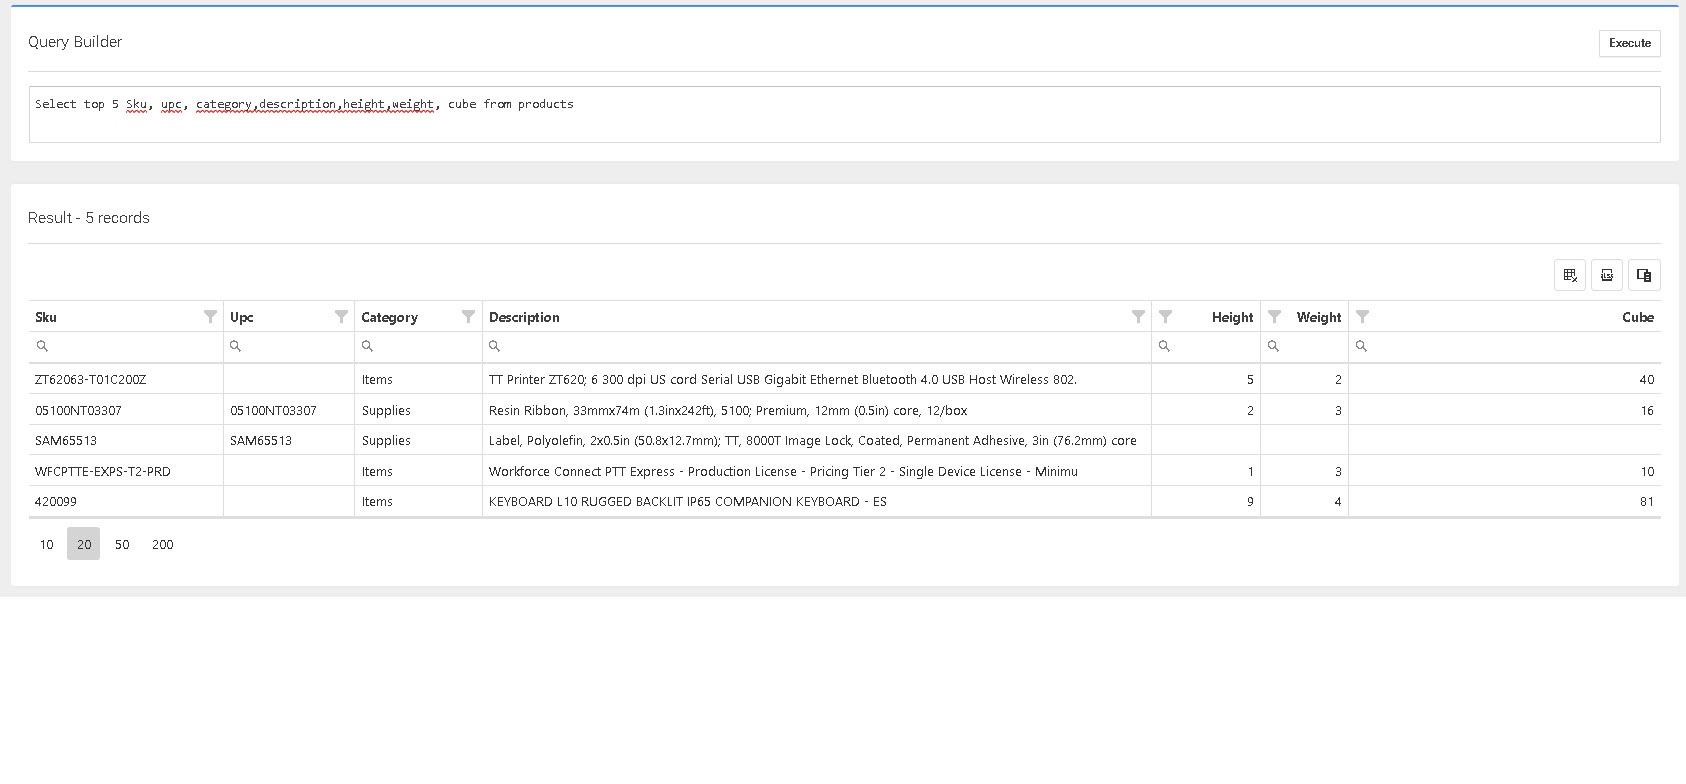
Task: Run the query with Execute button
Action: (x=1629, y=43)
